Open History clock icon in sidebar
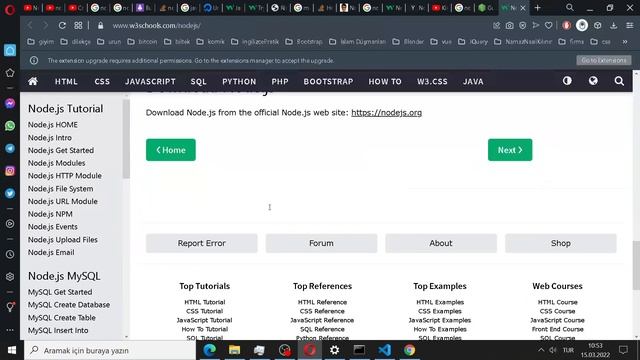Screen dimensions: 640x360 click(10, 254)
